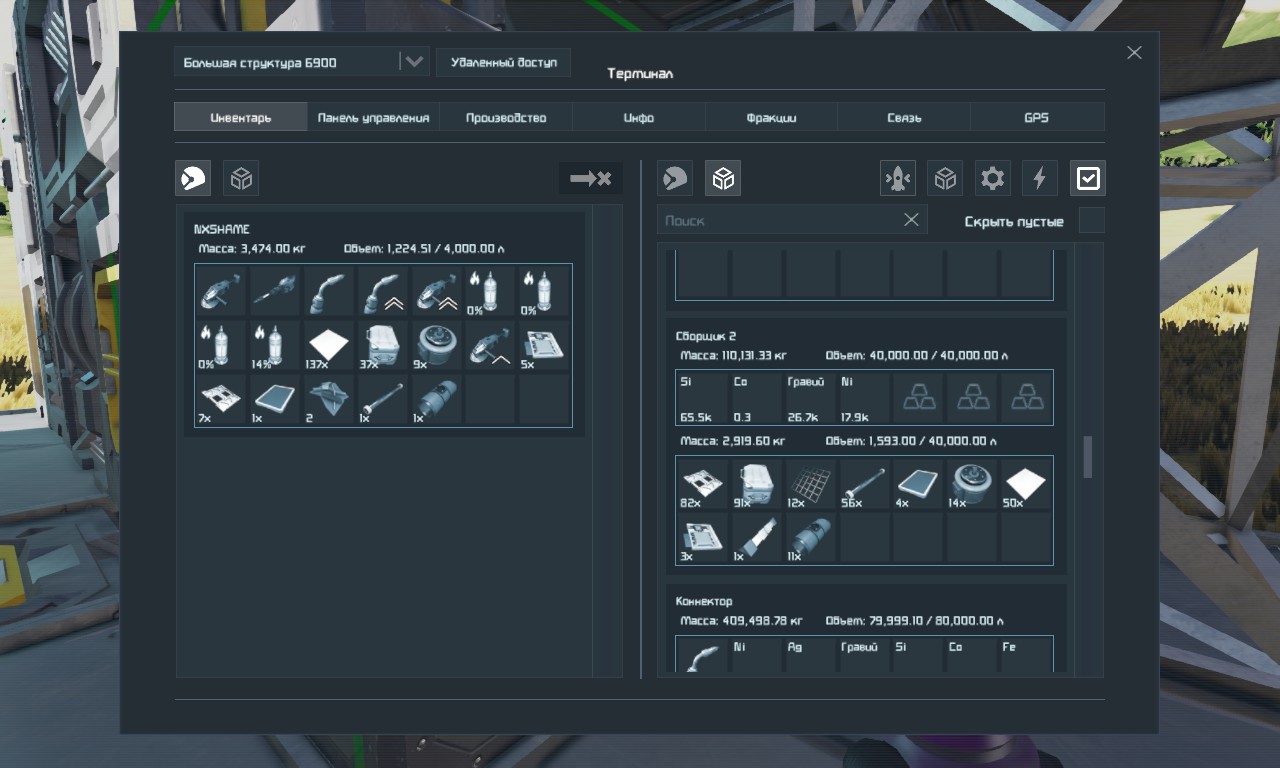Select the 137x steel plates stack
Image resolution: width=1280 pixels, height=768 pixels.
[329, 345]
